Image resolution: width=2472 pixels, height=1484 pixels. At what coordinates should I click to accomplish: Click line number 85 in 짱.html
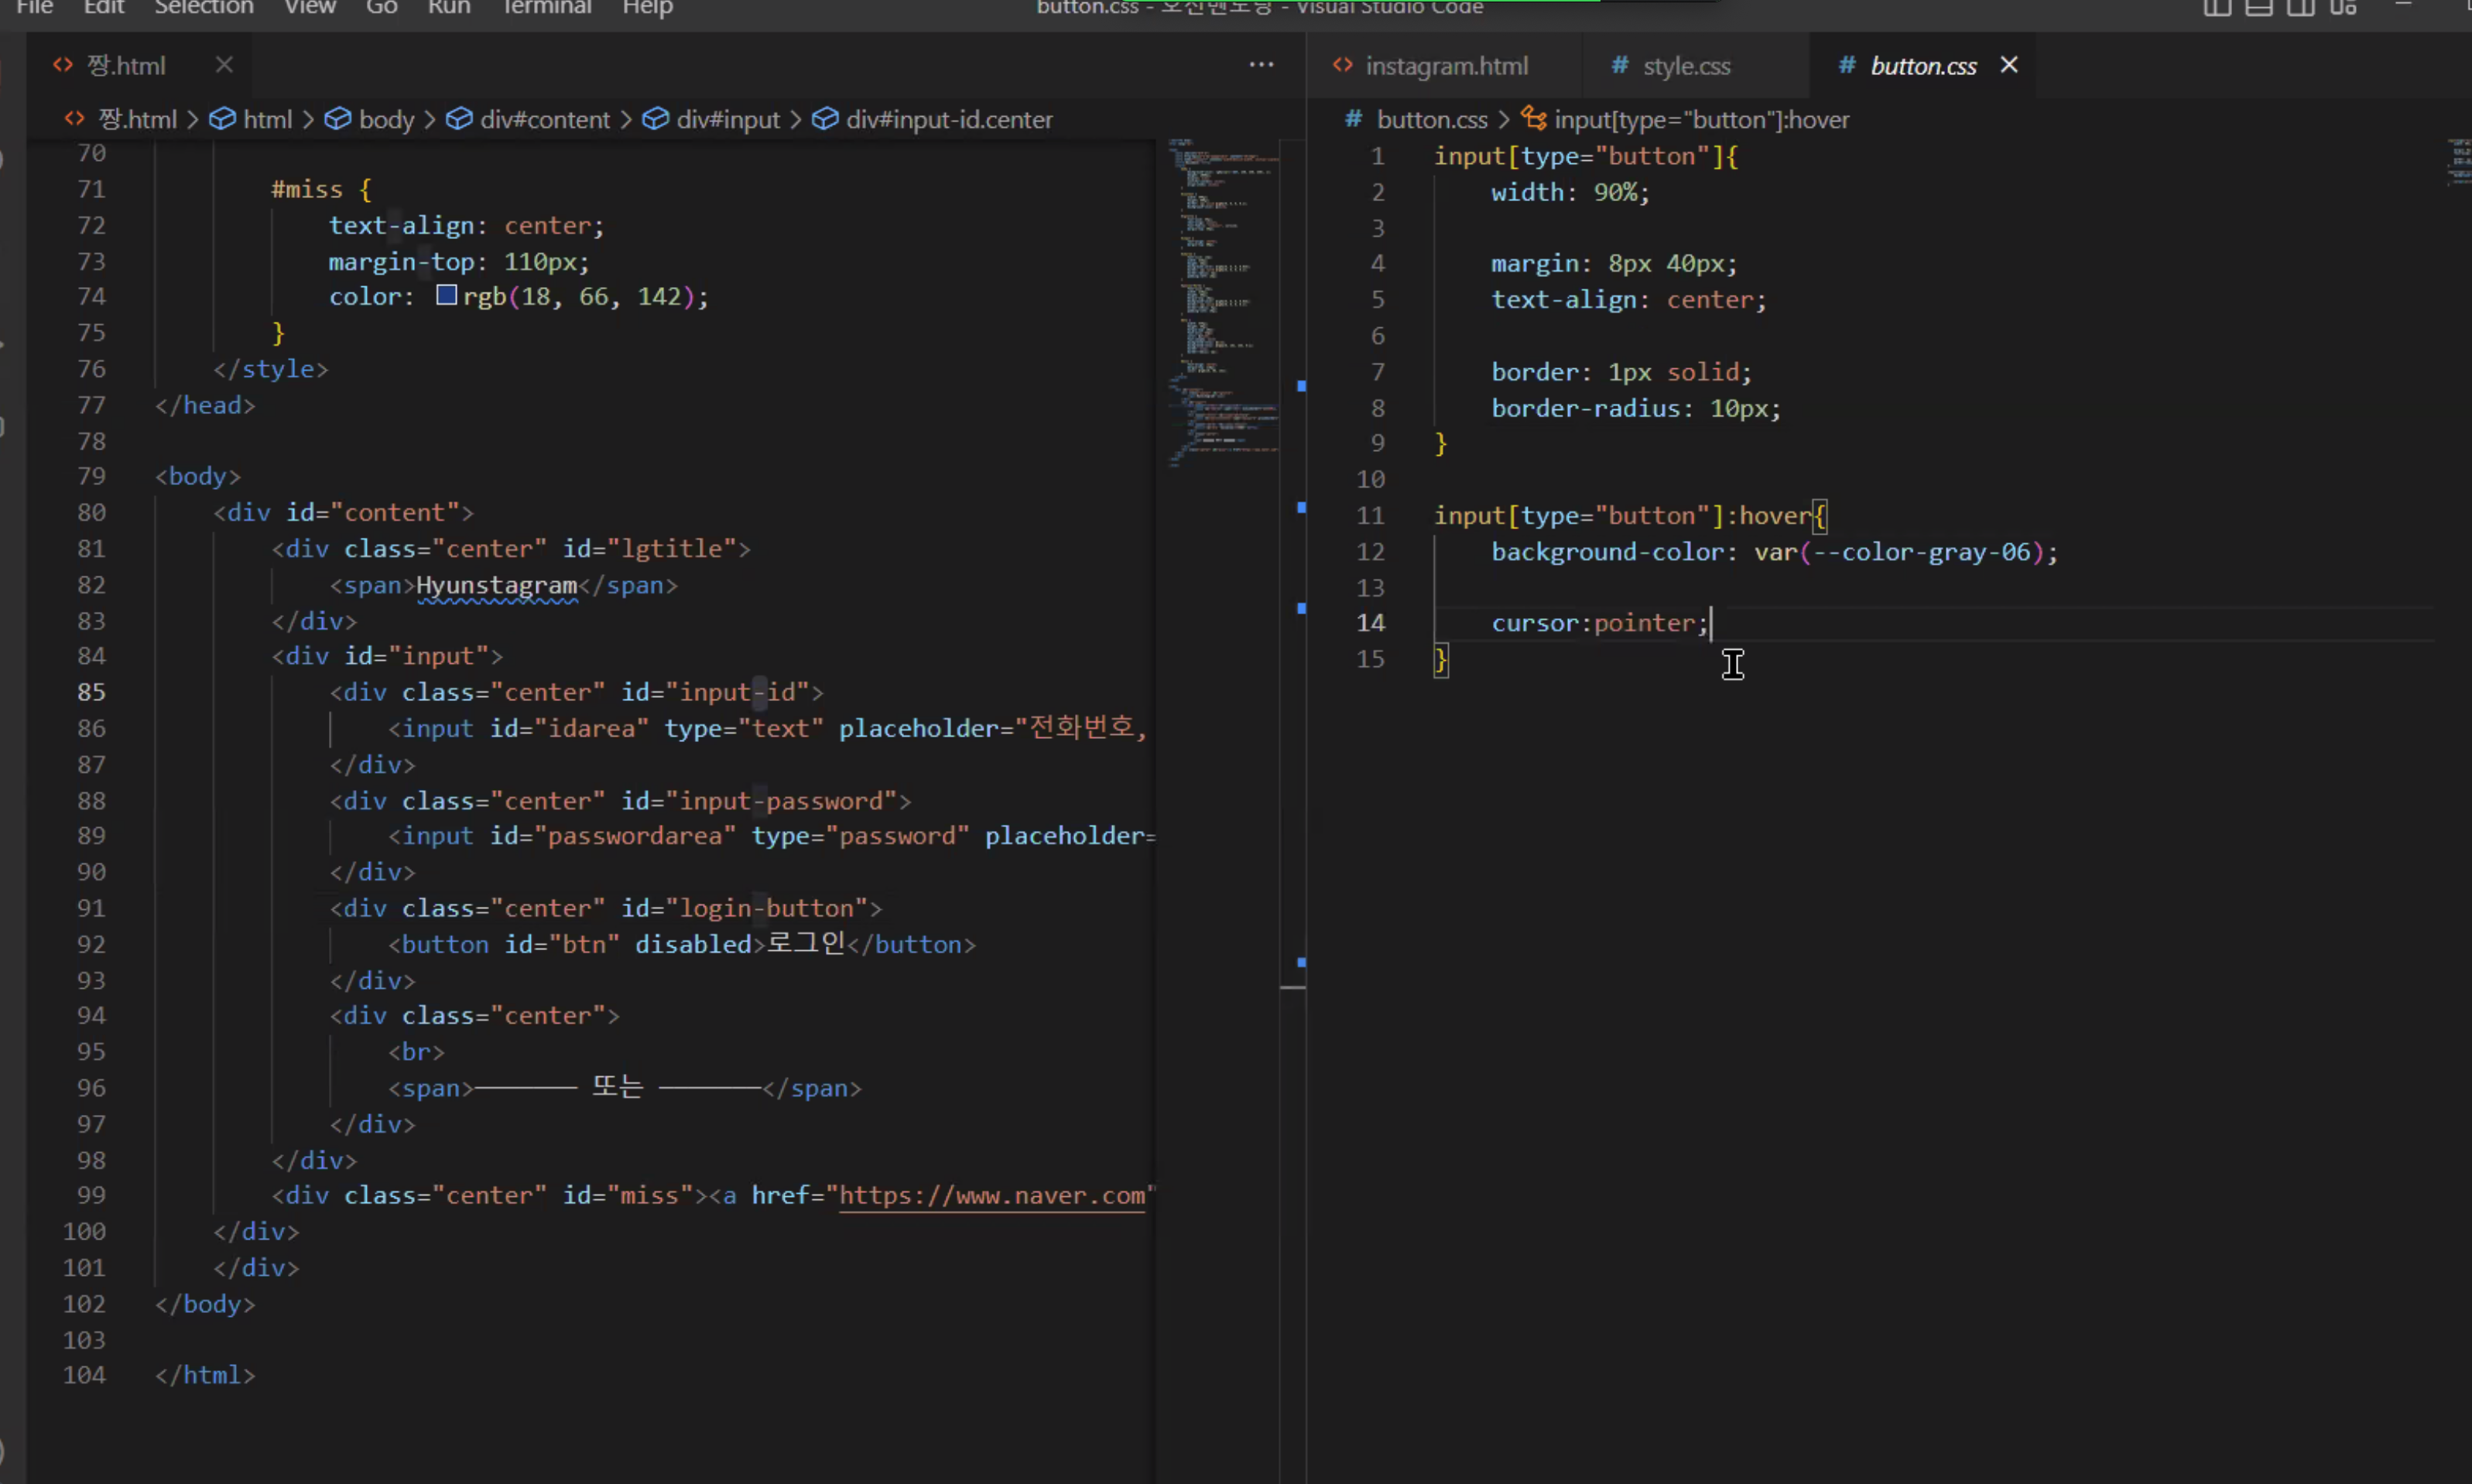[x=91, y=692]
